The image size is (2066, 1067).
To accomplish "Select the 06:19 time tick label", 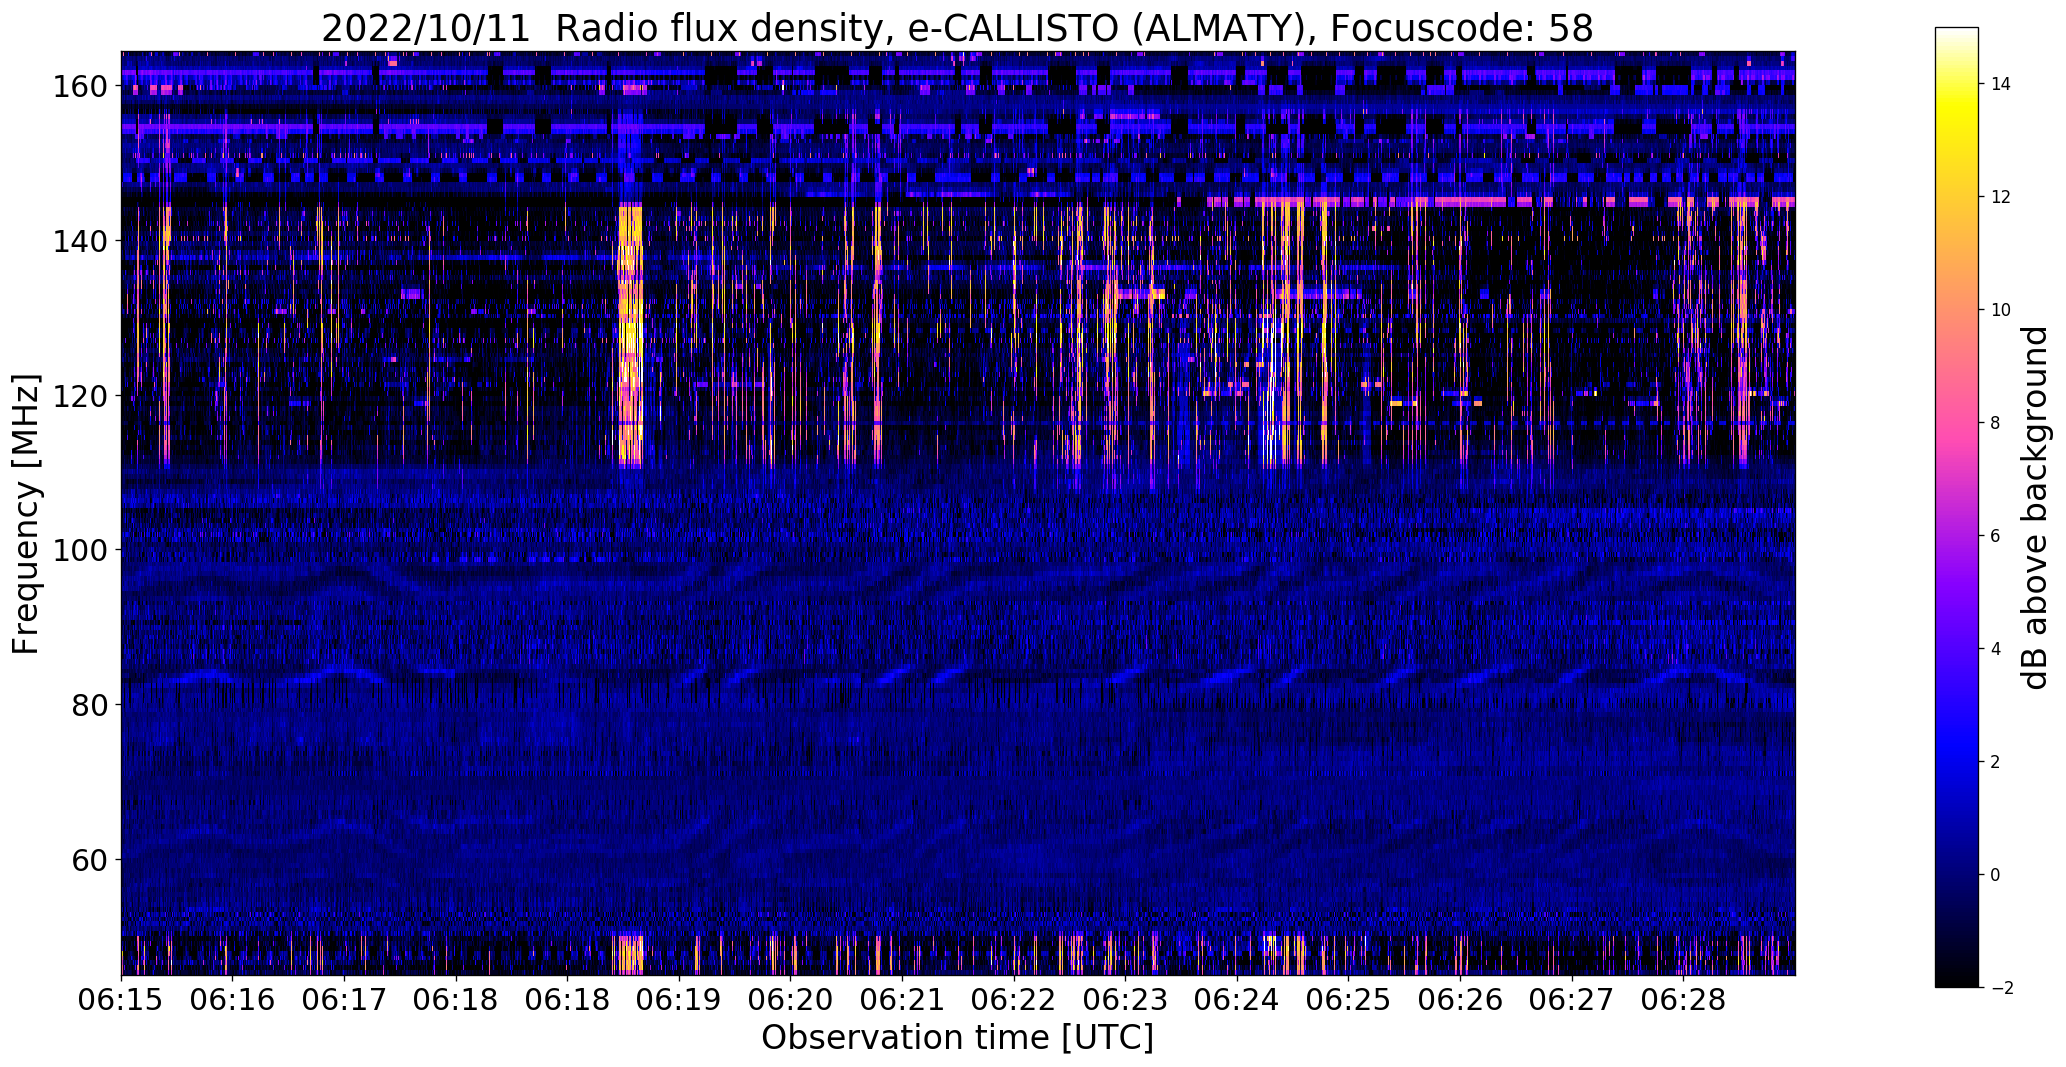I will [679, 1001].
